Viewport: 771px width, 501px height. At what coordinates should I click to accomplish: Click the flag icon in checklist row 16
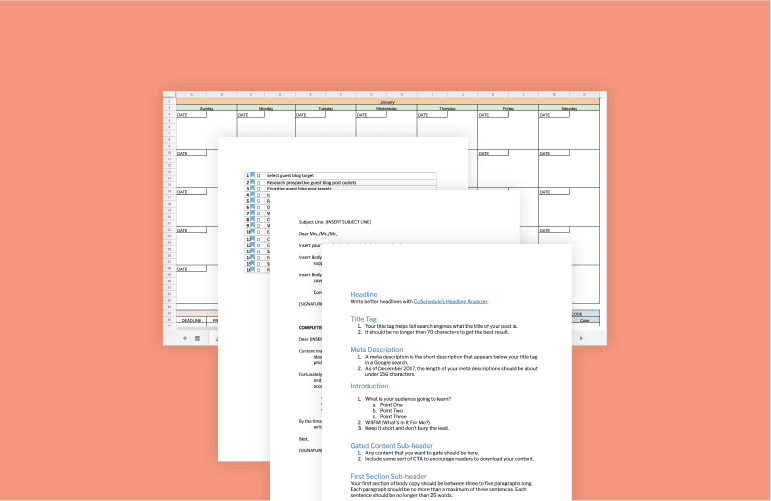tap(252, 270)
